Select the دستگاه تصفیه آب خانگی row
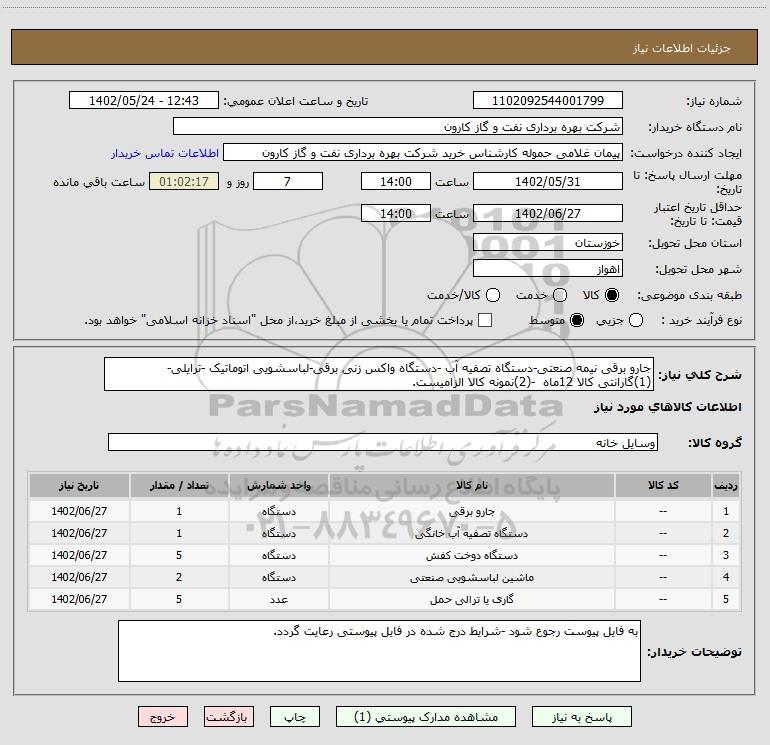Viewport: 770px width, 745px height. [385, 533]
